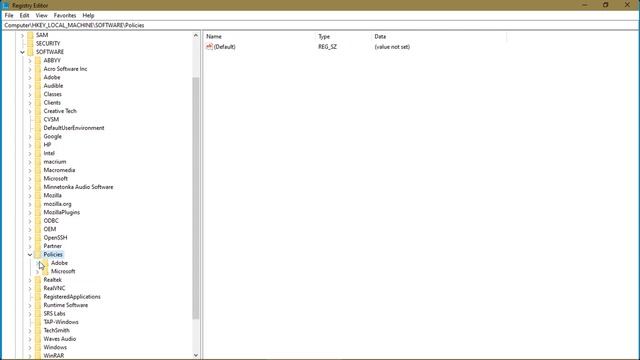Expand the SAM key
640x360 pixels.
pyautogui.click(x=22, y=35)
